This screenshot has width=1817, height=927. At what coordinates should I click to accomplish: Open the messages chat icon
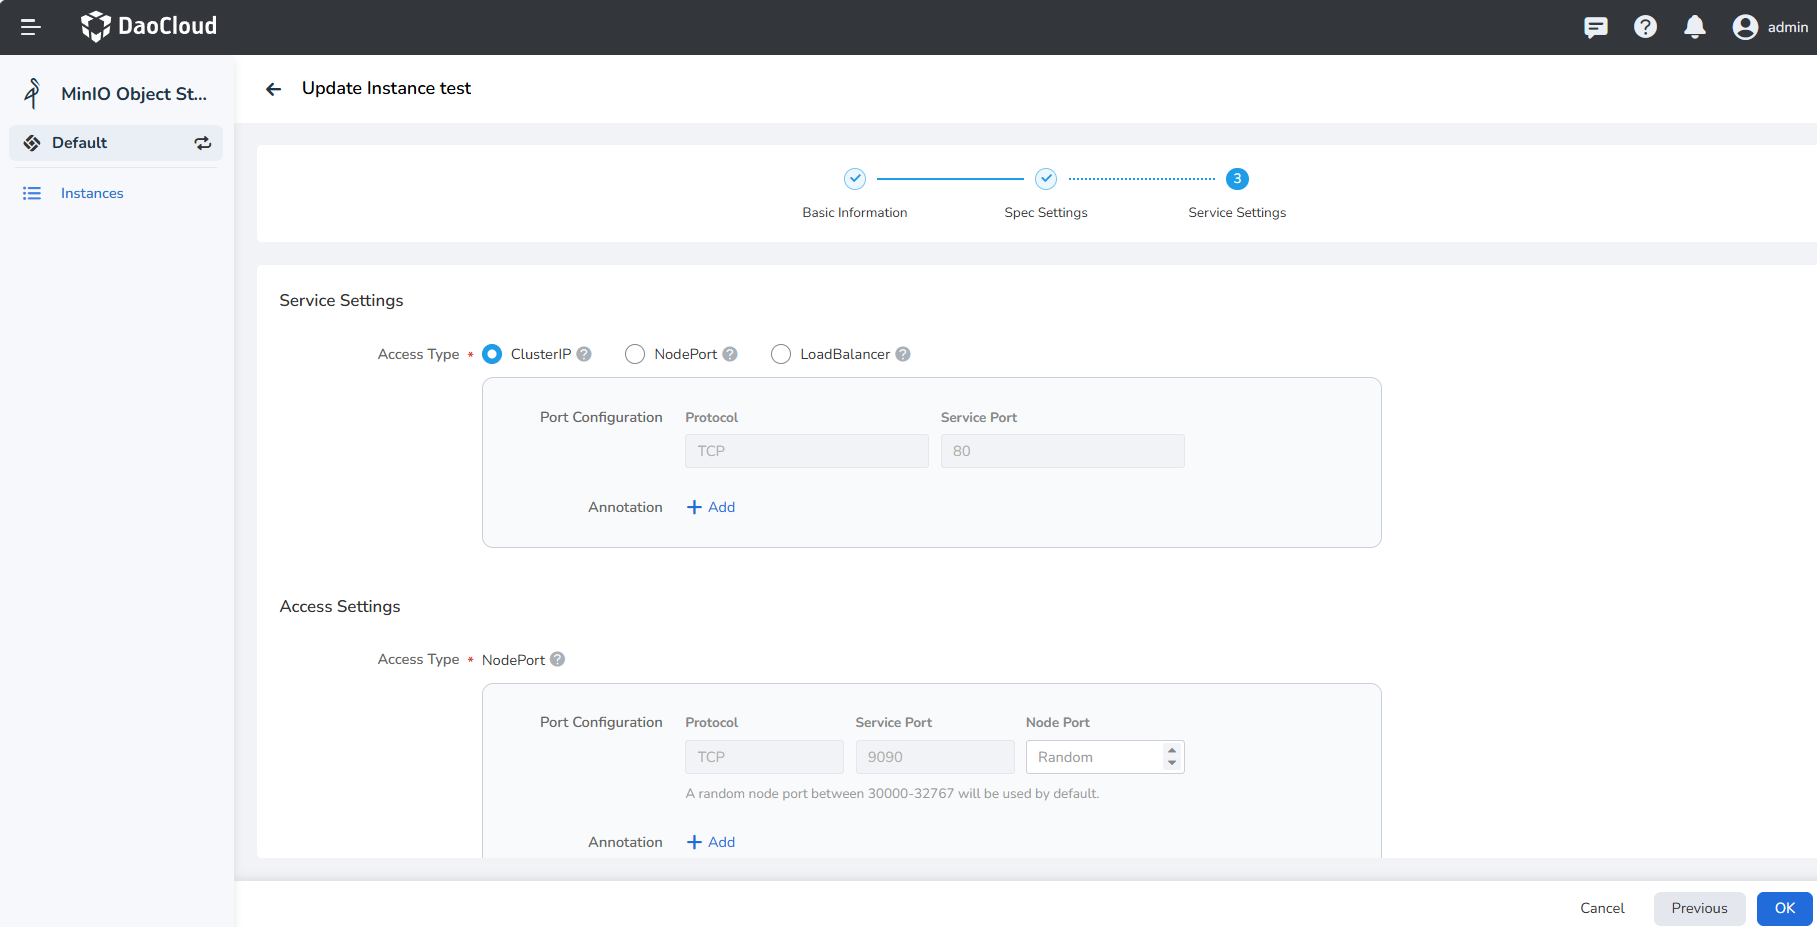[1595, 27]
